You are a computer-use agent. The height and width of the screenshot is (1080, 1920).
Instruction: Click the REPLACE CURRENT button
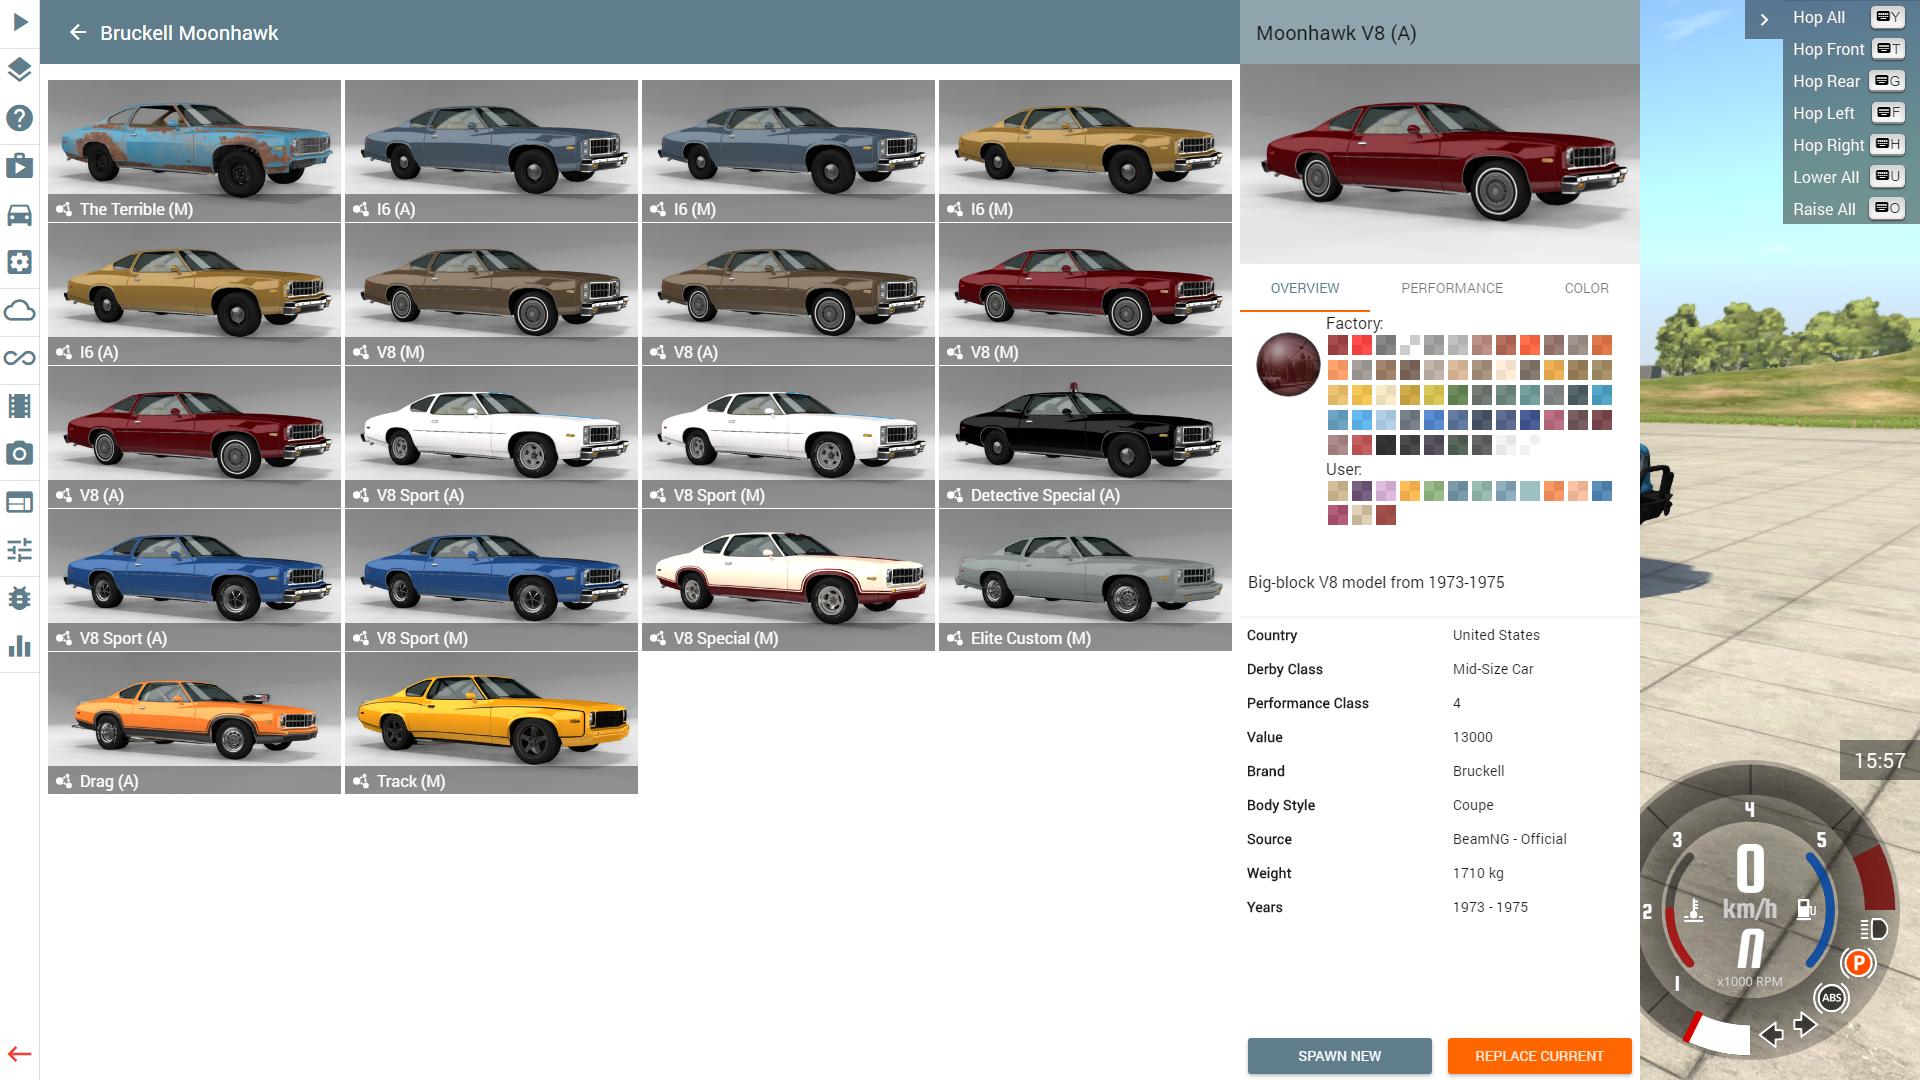pyautogui.click(x=1539, y=1056)
